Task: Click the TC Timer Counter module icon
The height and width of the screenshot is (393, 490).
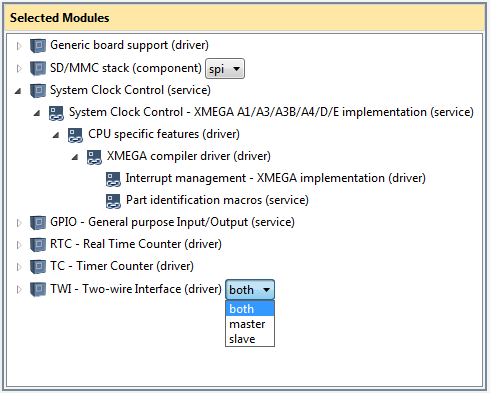Action: (x=38, y=266)
